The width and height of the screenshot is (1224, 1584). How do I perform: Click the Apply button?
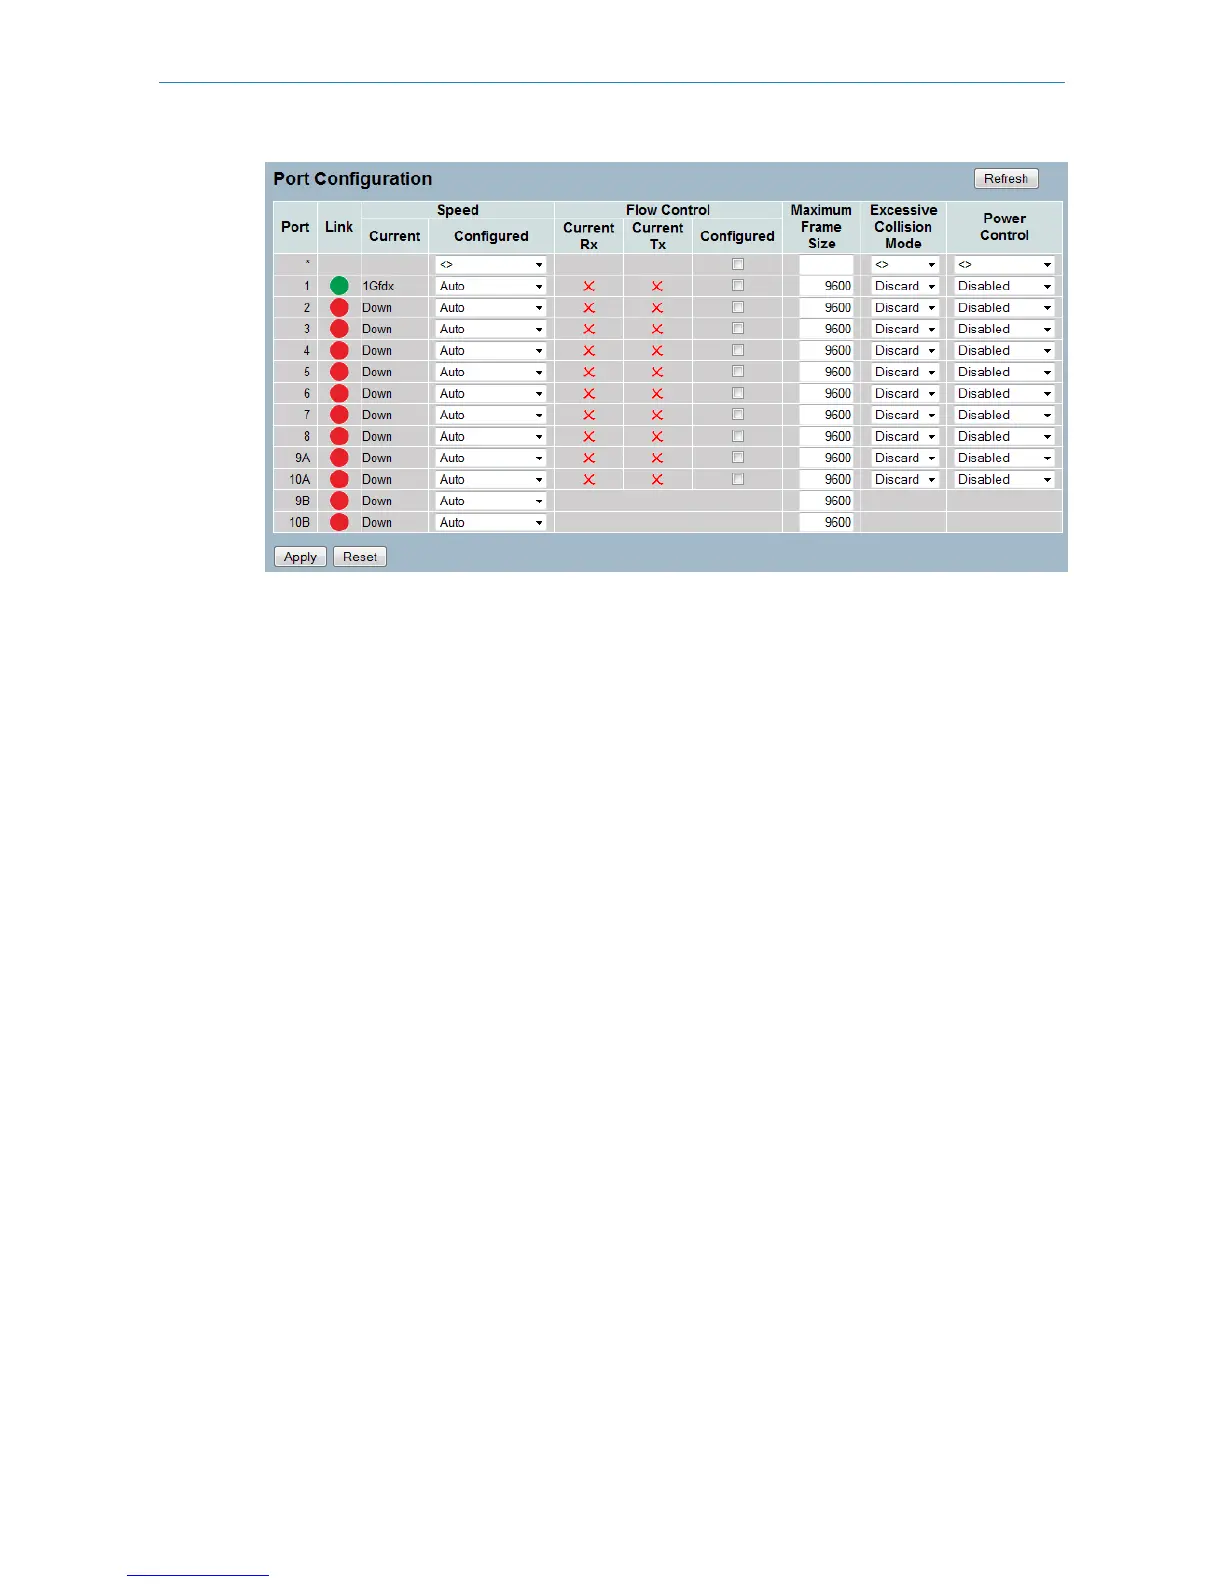[x=300, y=557]
